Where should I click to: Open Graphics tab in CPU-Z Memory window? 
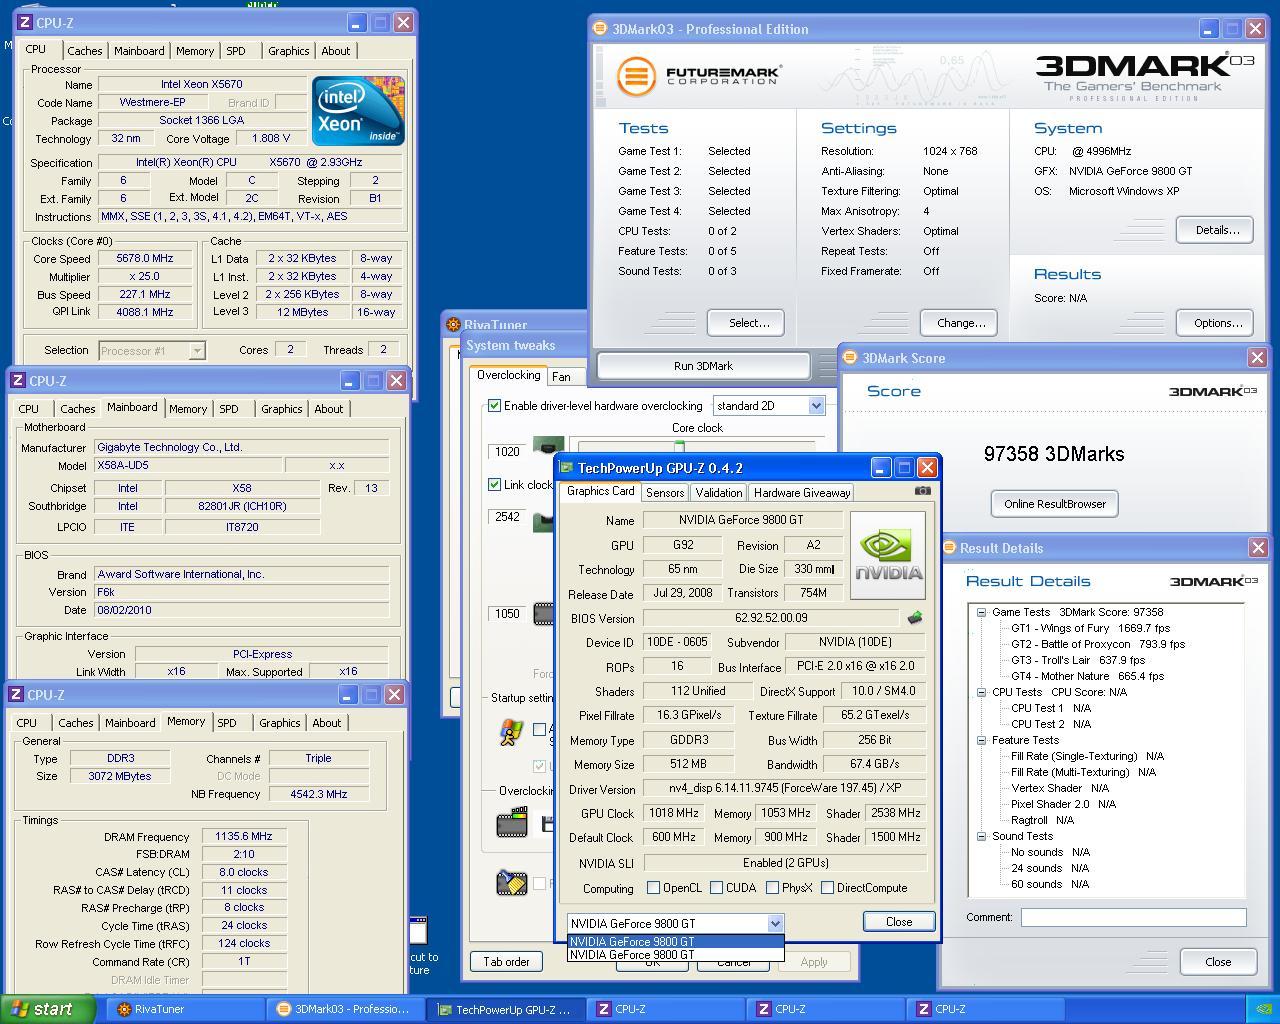click(x=279, y=723)
